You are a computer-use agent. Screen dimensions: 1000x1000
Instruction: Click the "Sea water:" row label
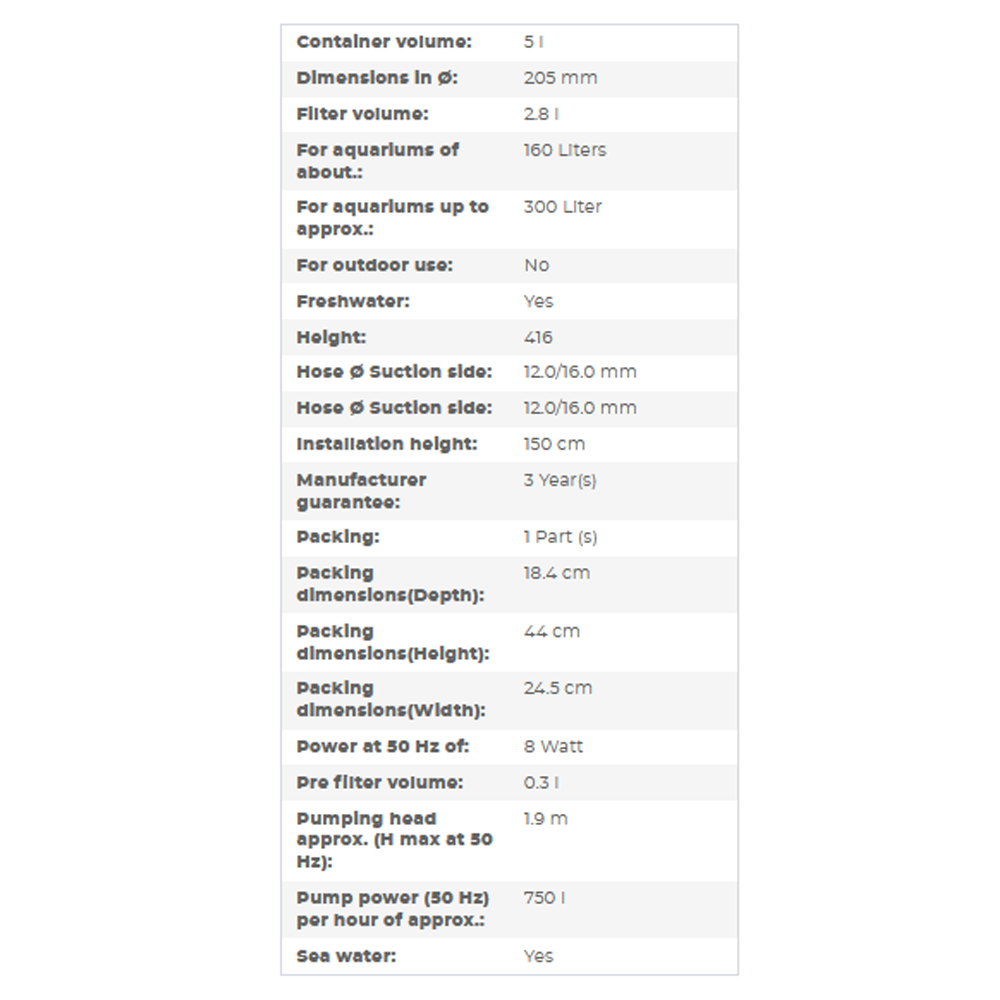[x=346, y=956]
